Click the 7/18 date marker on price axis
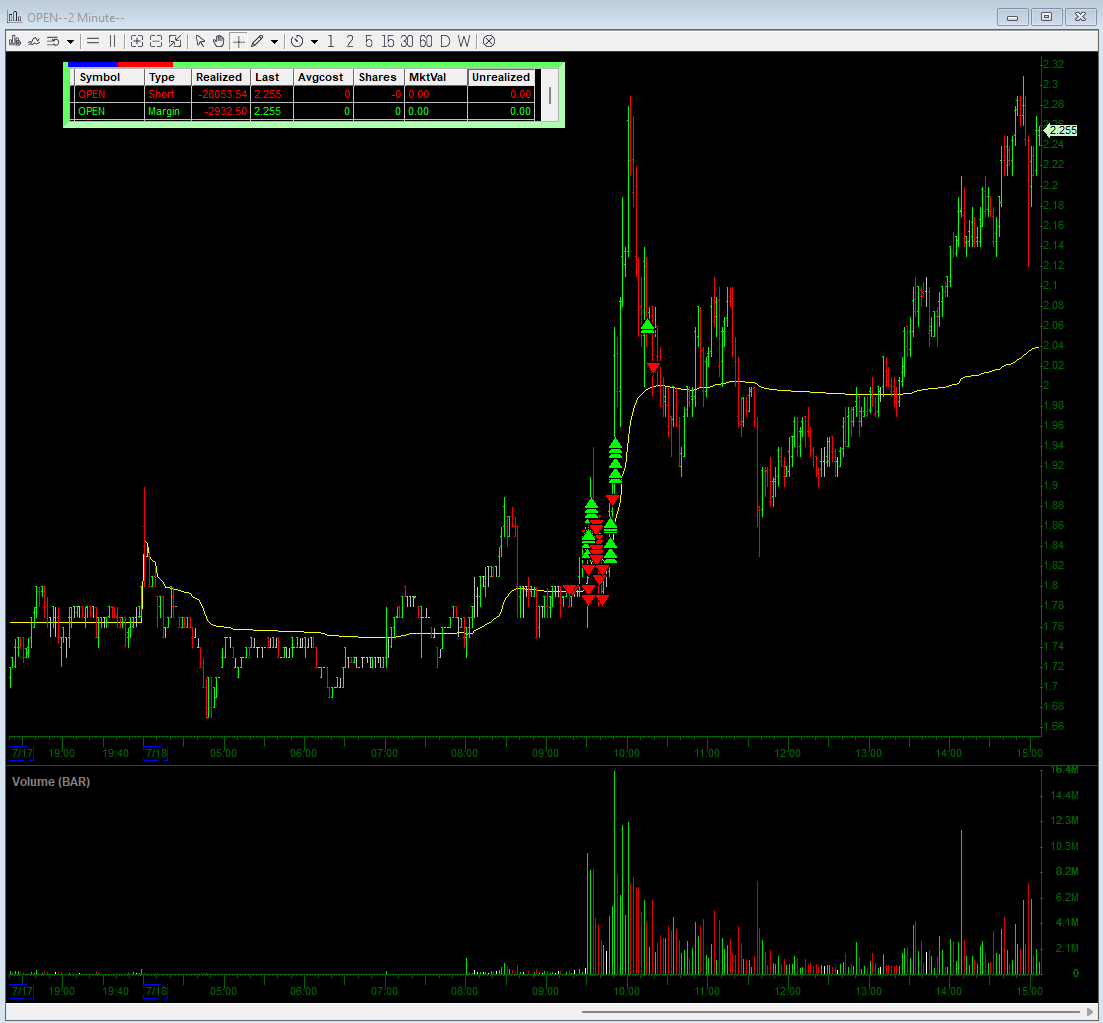Screen dimensions: 1103x1023 [155, 754]
